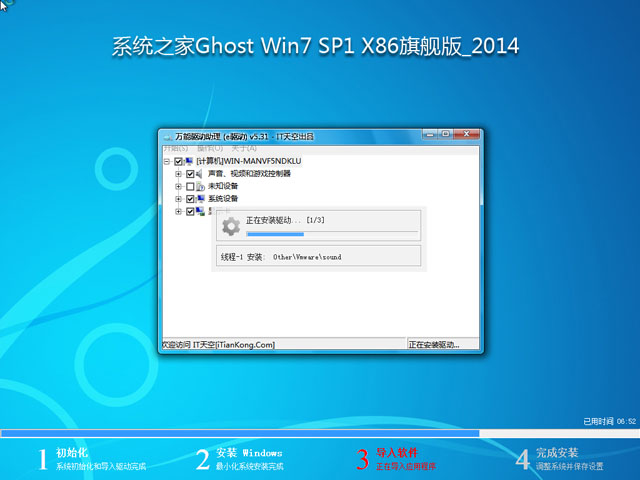Image resolution: width=640 pixels, height=480 pixels.
Task: Toggle the checkbox for [计算机]WIN-MANVF5NDKLU
Action: (178, 162)
